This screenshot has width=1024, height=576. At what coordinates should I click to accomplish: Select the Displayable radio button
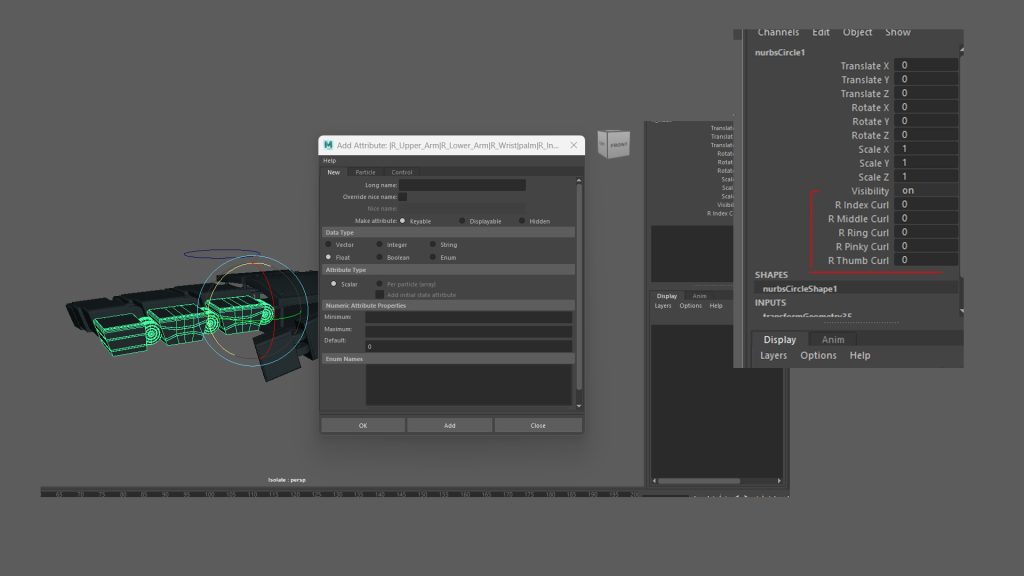(x=462, y=221)
